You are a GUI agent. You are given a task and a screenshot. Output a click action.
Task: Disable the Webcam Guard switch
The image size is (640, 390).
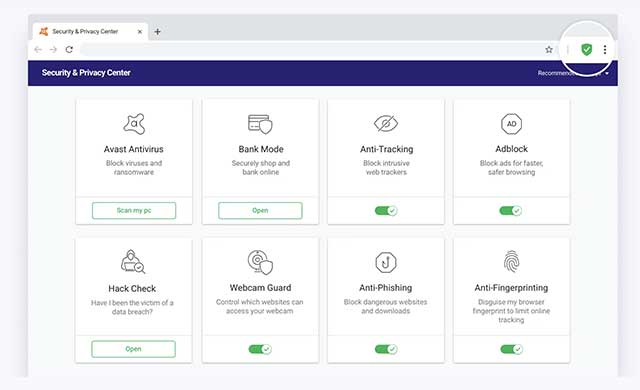(260, 349)
